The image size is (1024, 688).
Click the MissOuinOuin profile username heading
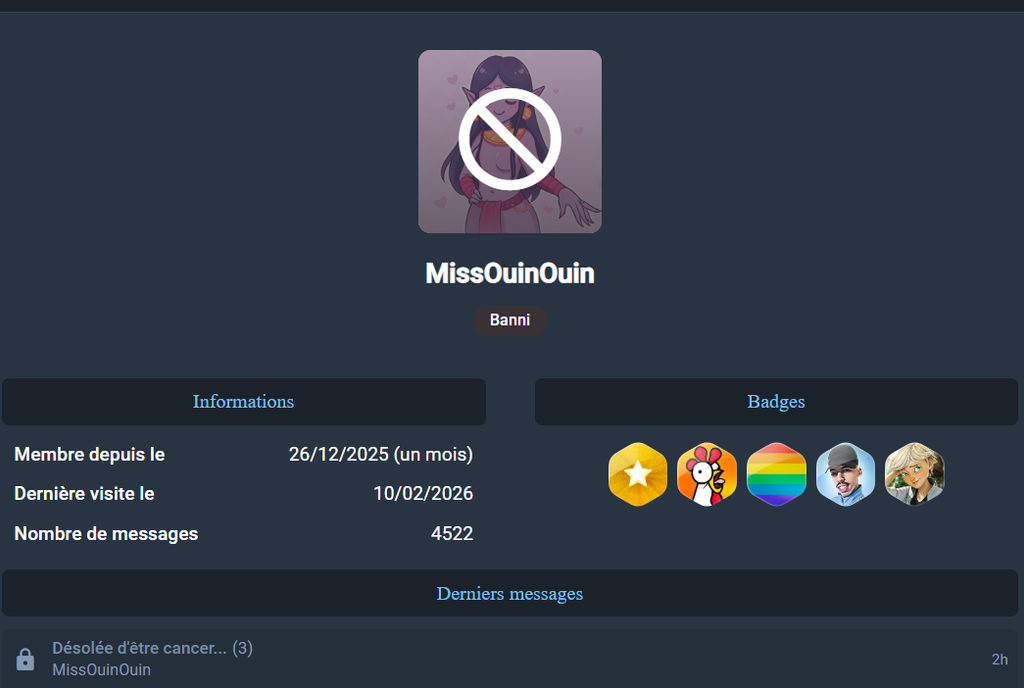509,274
